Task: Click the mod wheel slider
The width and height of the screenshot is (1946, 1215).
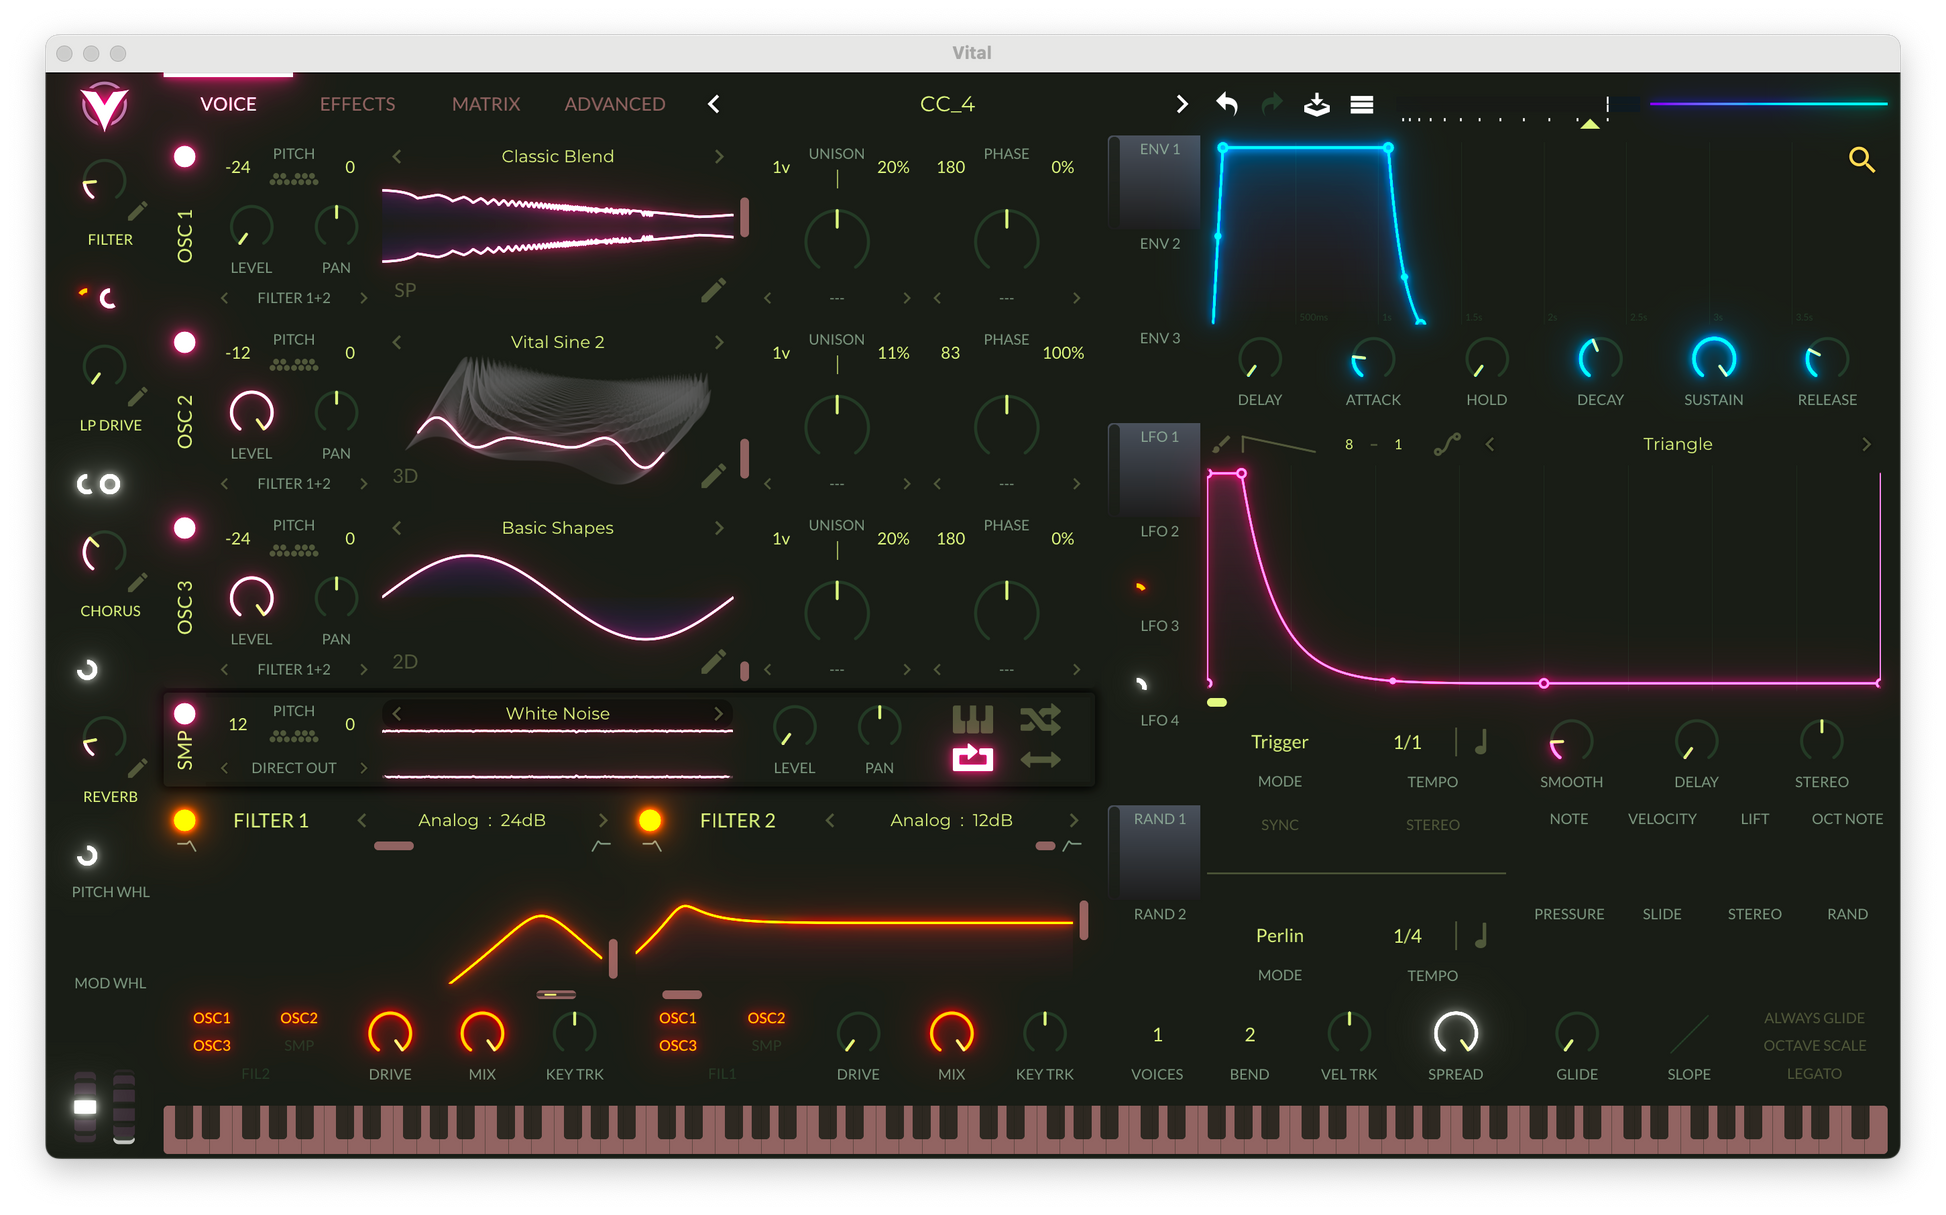Action: [124, 1107]
